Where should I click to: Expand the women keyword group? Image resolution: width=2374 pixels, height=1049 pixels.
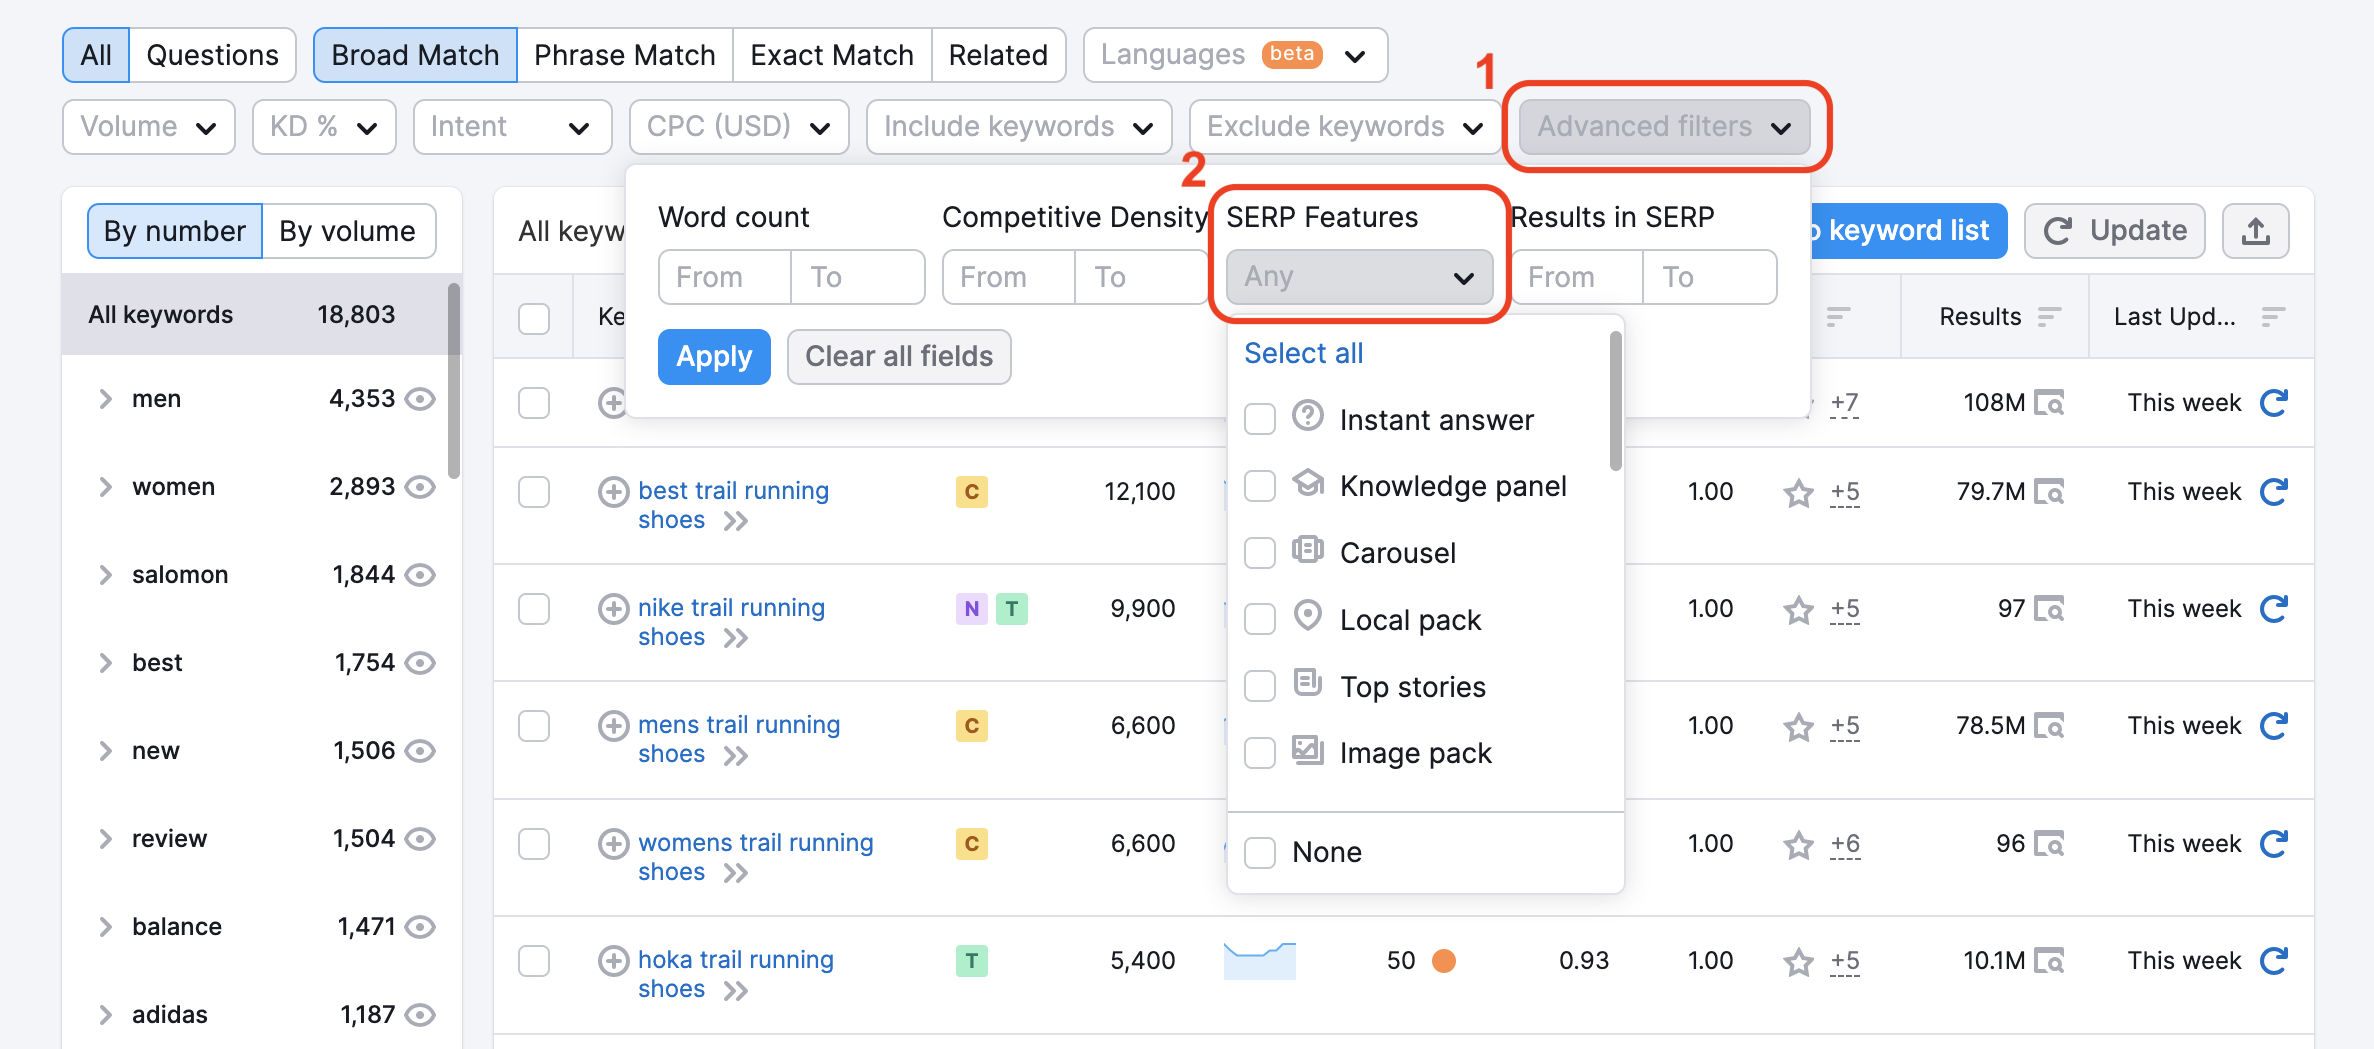[x=105, y=487]
